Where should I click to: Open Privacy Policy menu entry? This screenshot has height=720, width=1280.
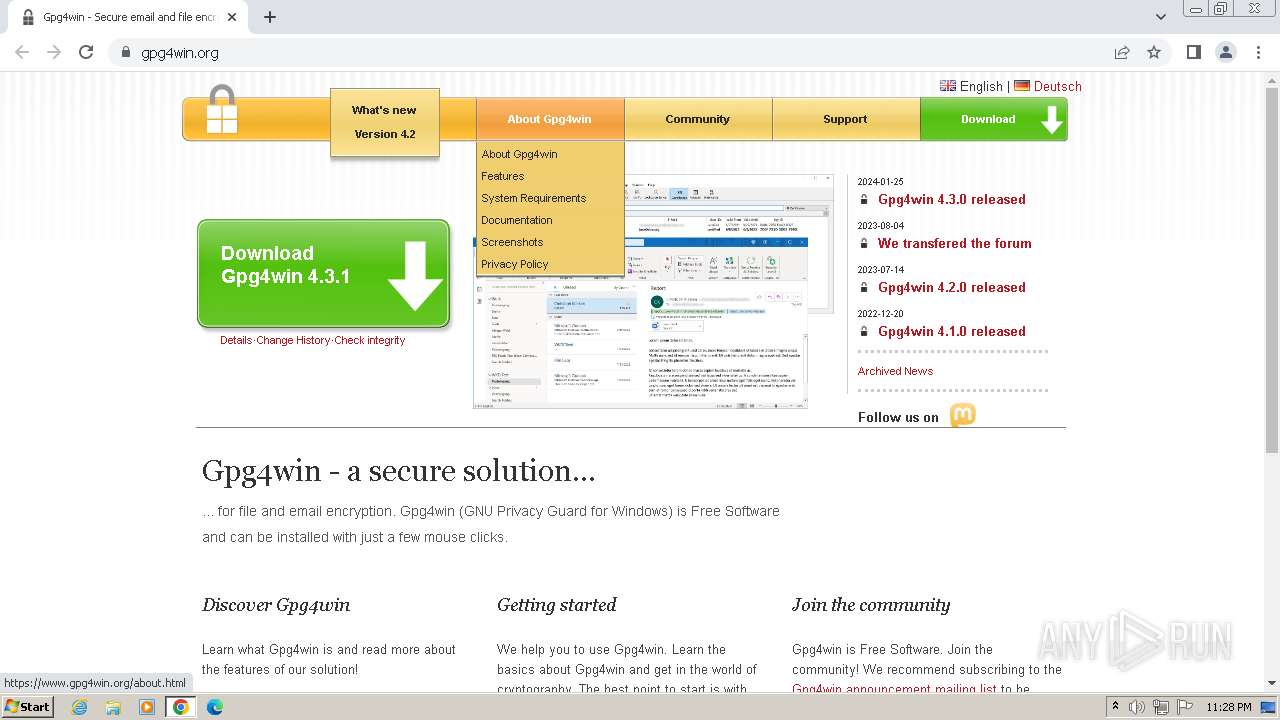pyautogui.click(x=514, y=264)
